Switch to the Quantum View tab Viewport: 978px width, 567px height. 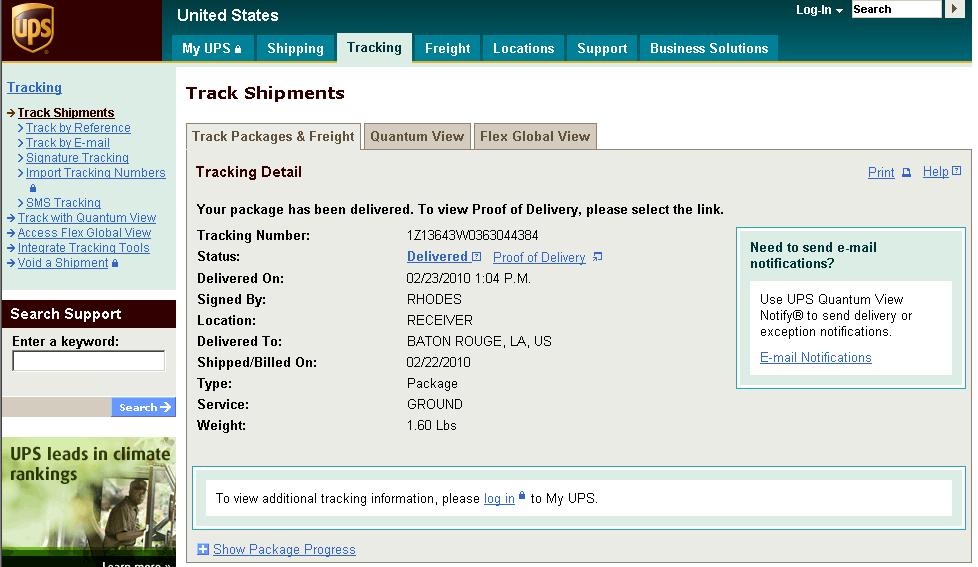417,136
